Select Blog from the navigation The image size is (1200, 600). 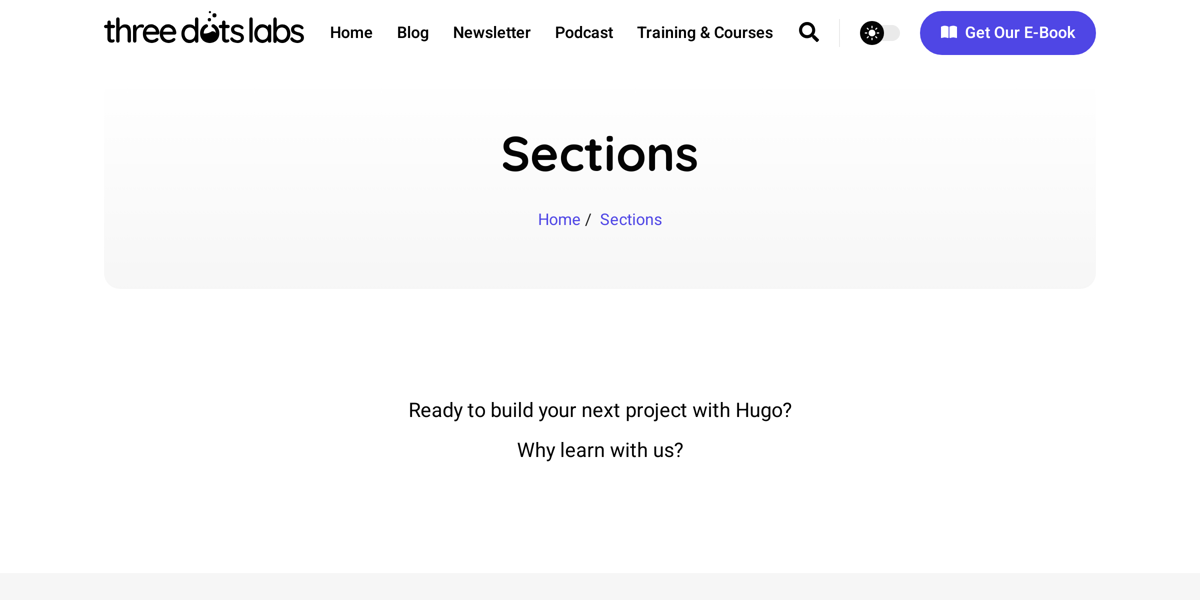tap(412, 32)
